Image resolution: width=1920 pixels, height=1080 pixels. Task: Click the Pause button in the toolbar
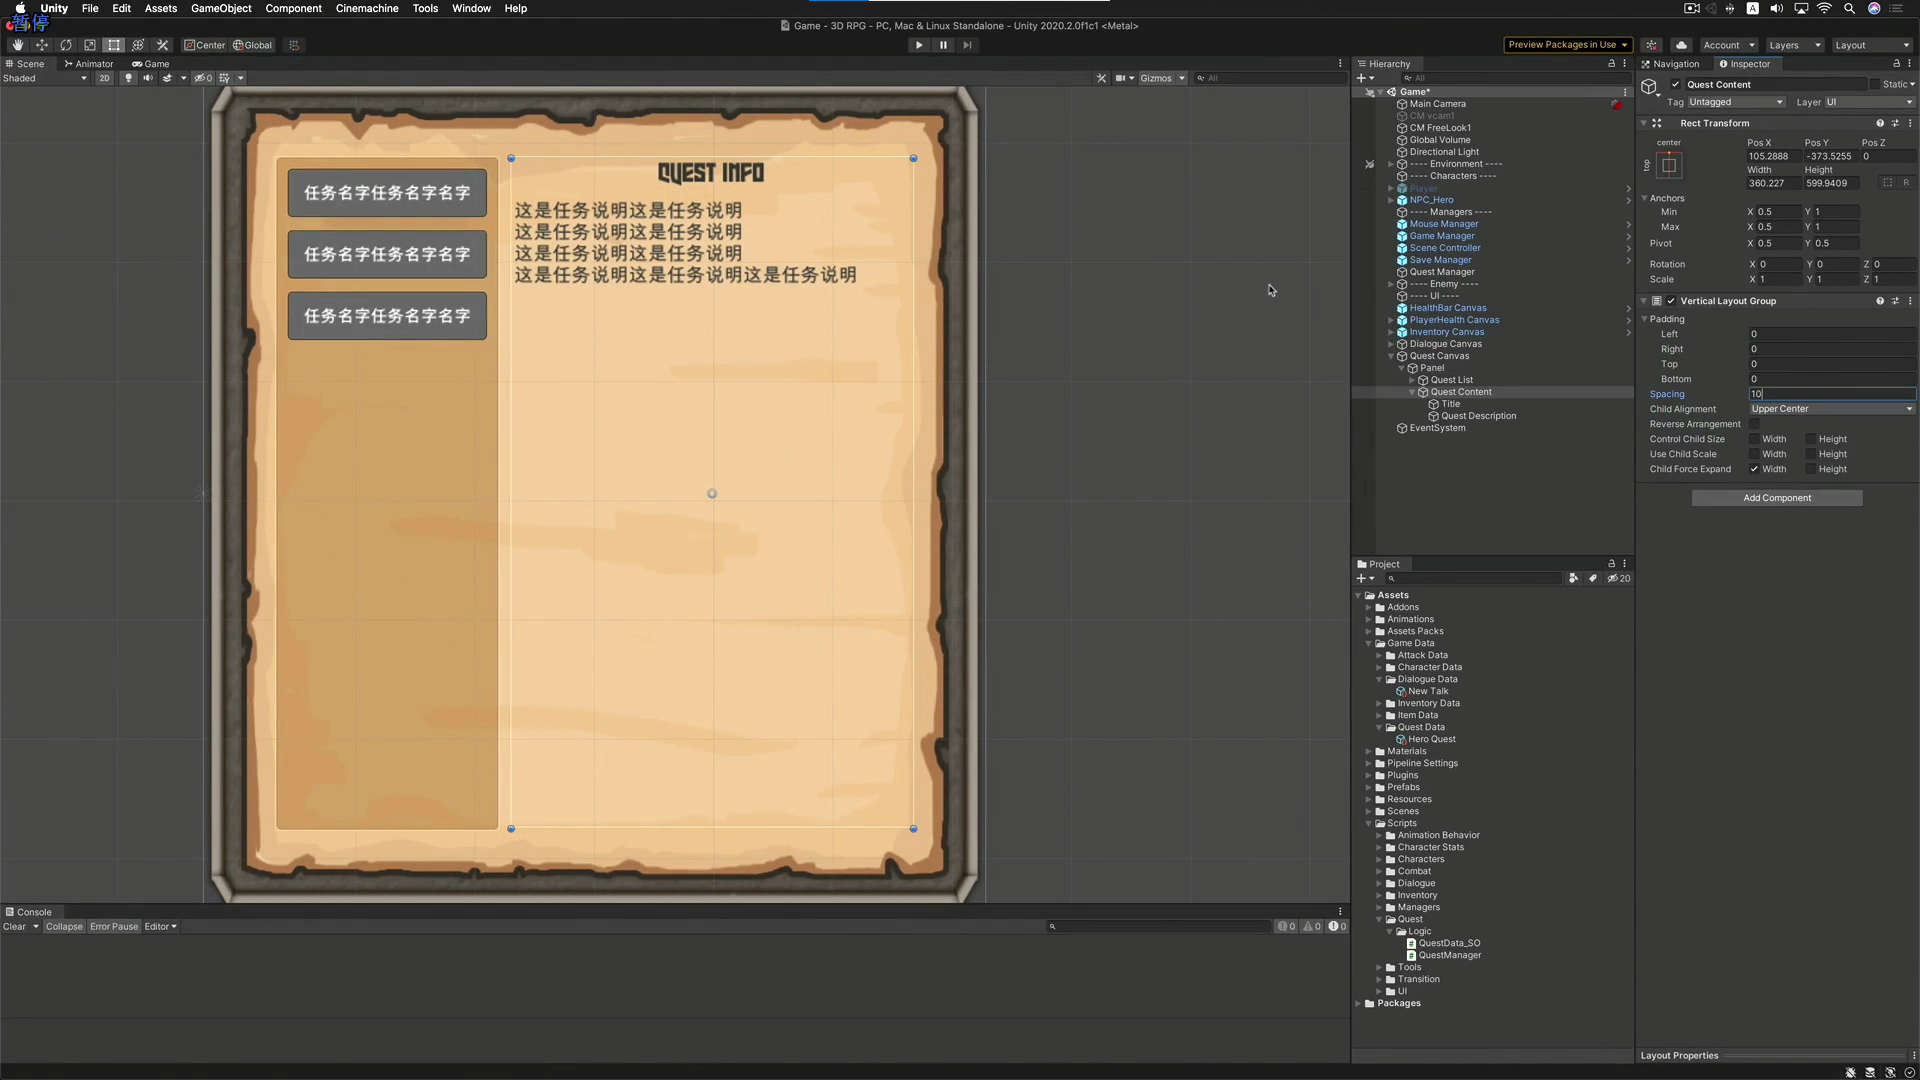click(942, 45)
